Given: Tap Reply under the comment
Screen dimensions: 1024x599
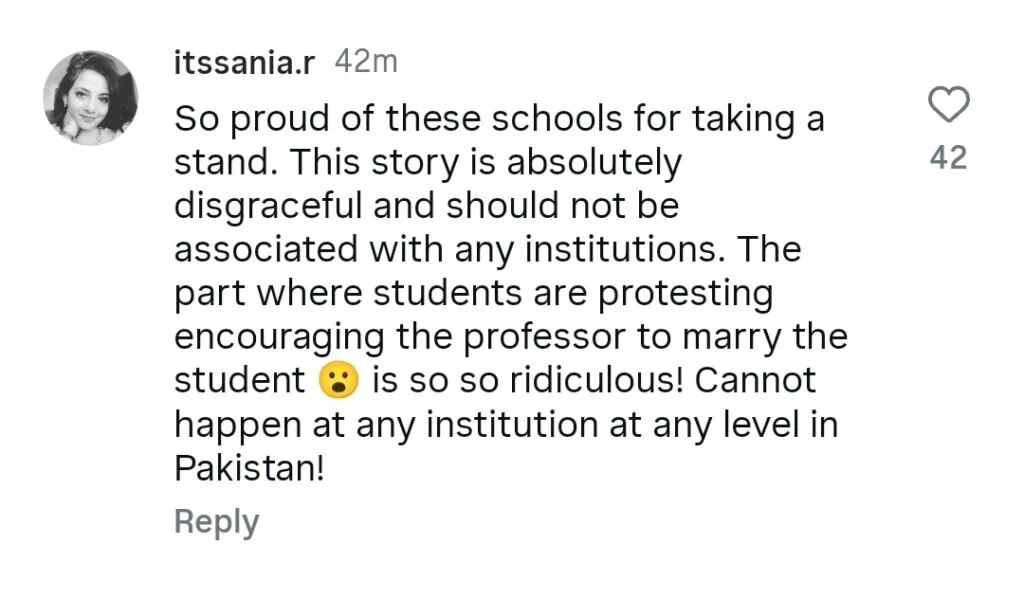Looking at the screenshot, I should click(216, 522).
